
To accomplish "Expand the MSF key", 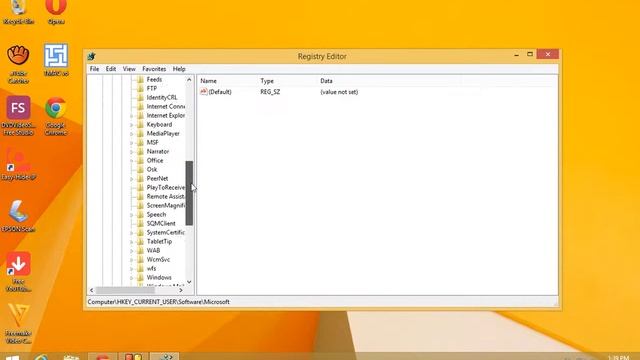I will pyautogui.click(x=131, y=143).
